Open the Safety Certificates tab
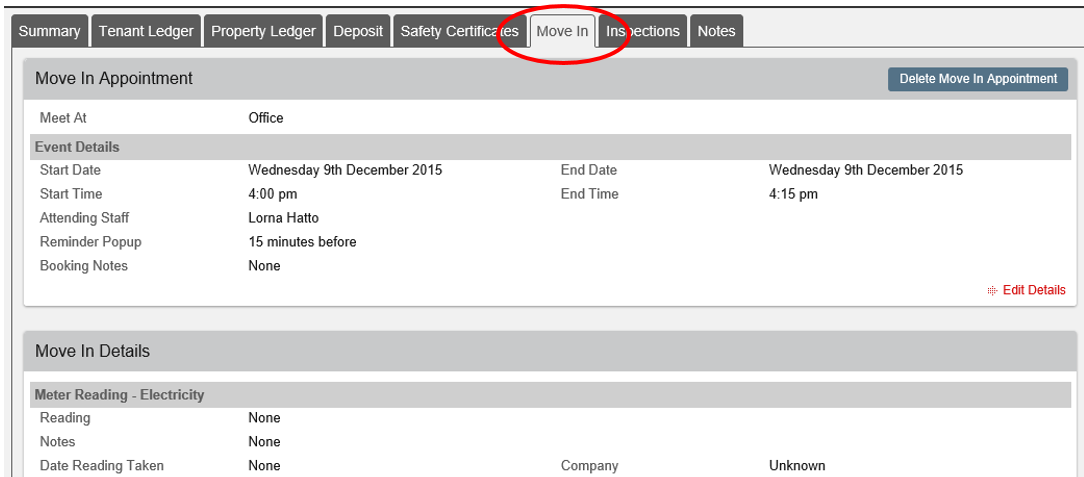The image size is (1084, 477). (460, 31)
